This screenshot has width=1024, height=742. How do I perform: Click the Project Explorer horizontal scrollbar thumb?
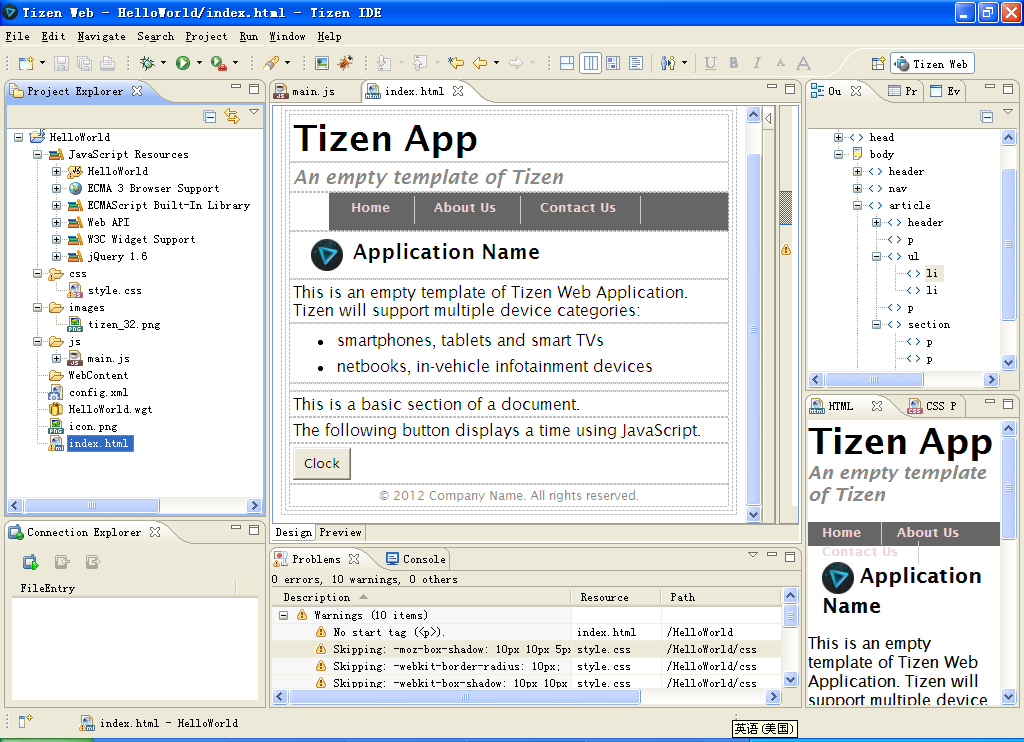(91, 506)
